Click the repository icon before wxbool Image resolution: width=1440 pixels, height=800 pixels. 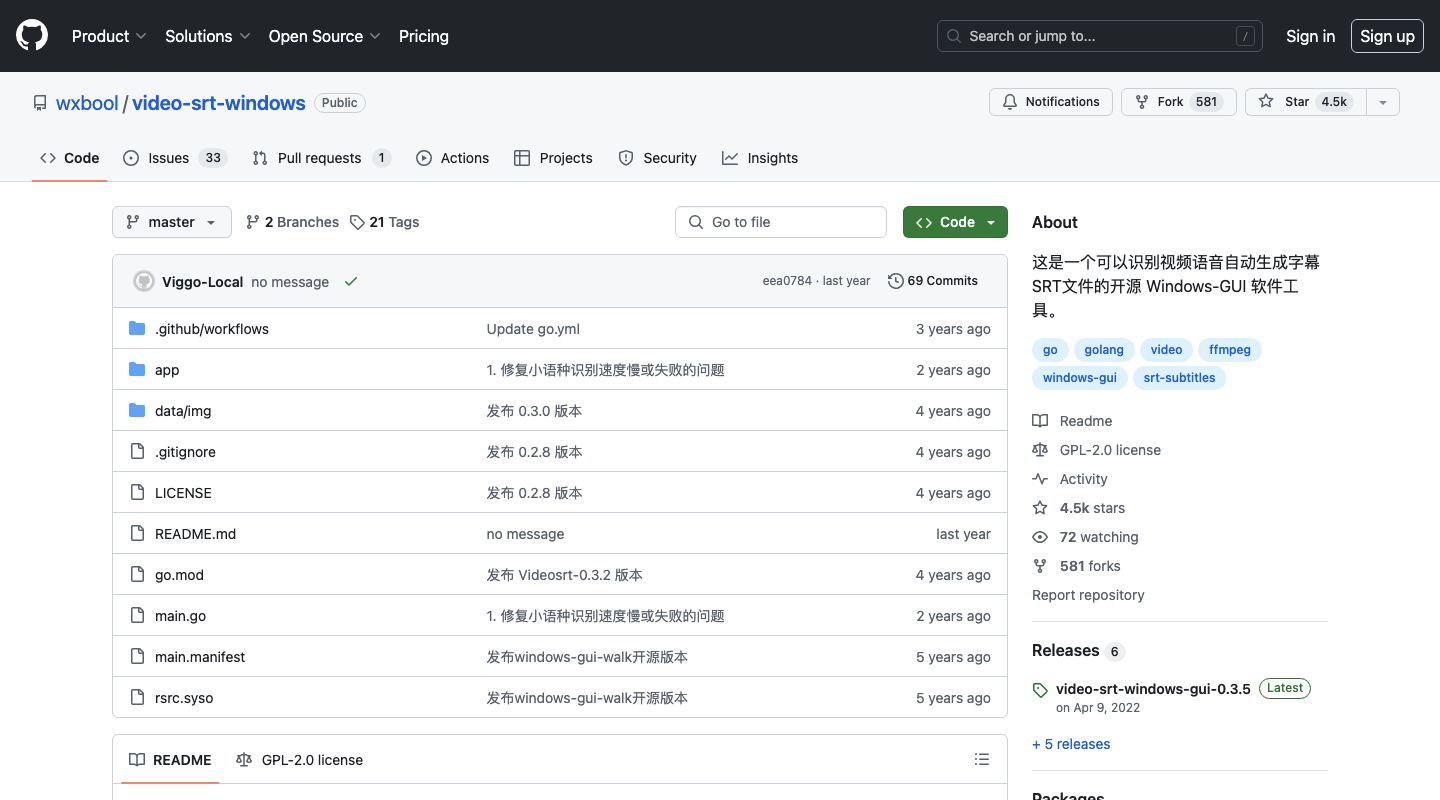[x=40, y=103]
